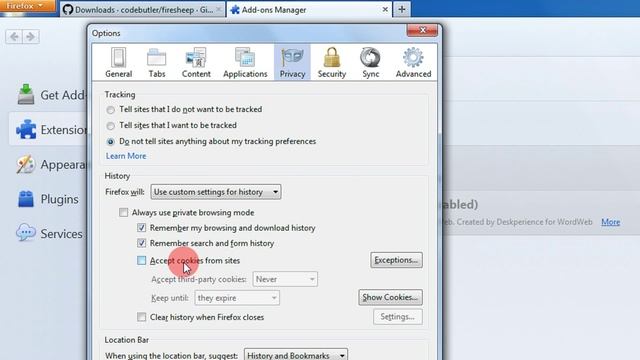This screenshot has height=360, width=640.
Task: Click the Extensions puzzle piece icon
Action: tap(26, 129)
